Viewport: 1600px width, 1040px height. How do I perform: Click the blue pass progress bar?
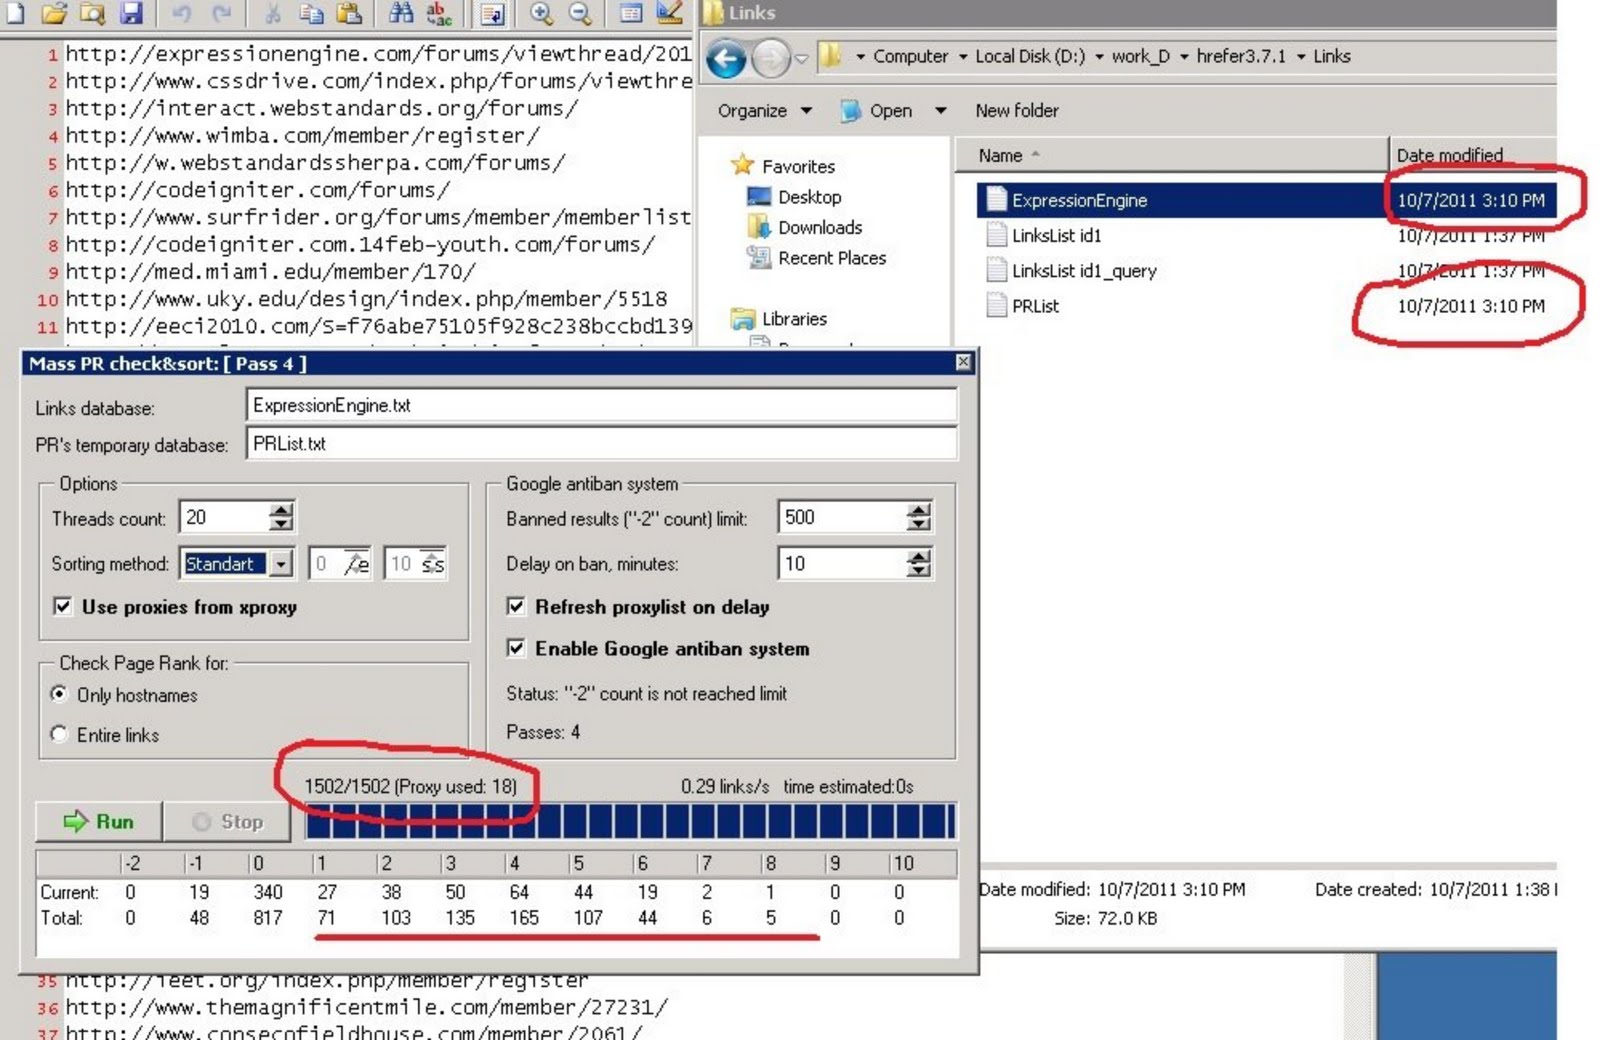[631, 821]
